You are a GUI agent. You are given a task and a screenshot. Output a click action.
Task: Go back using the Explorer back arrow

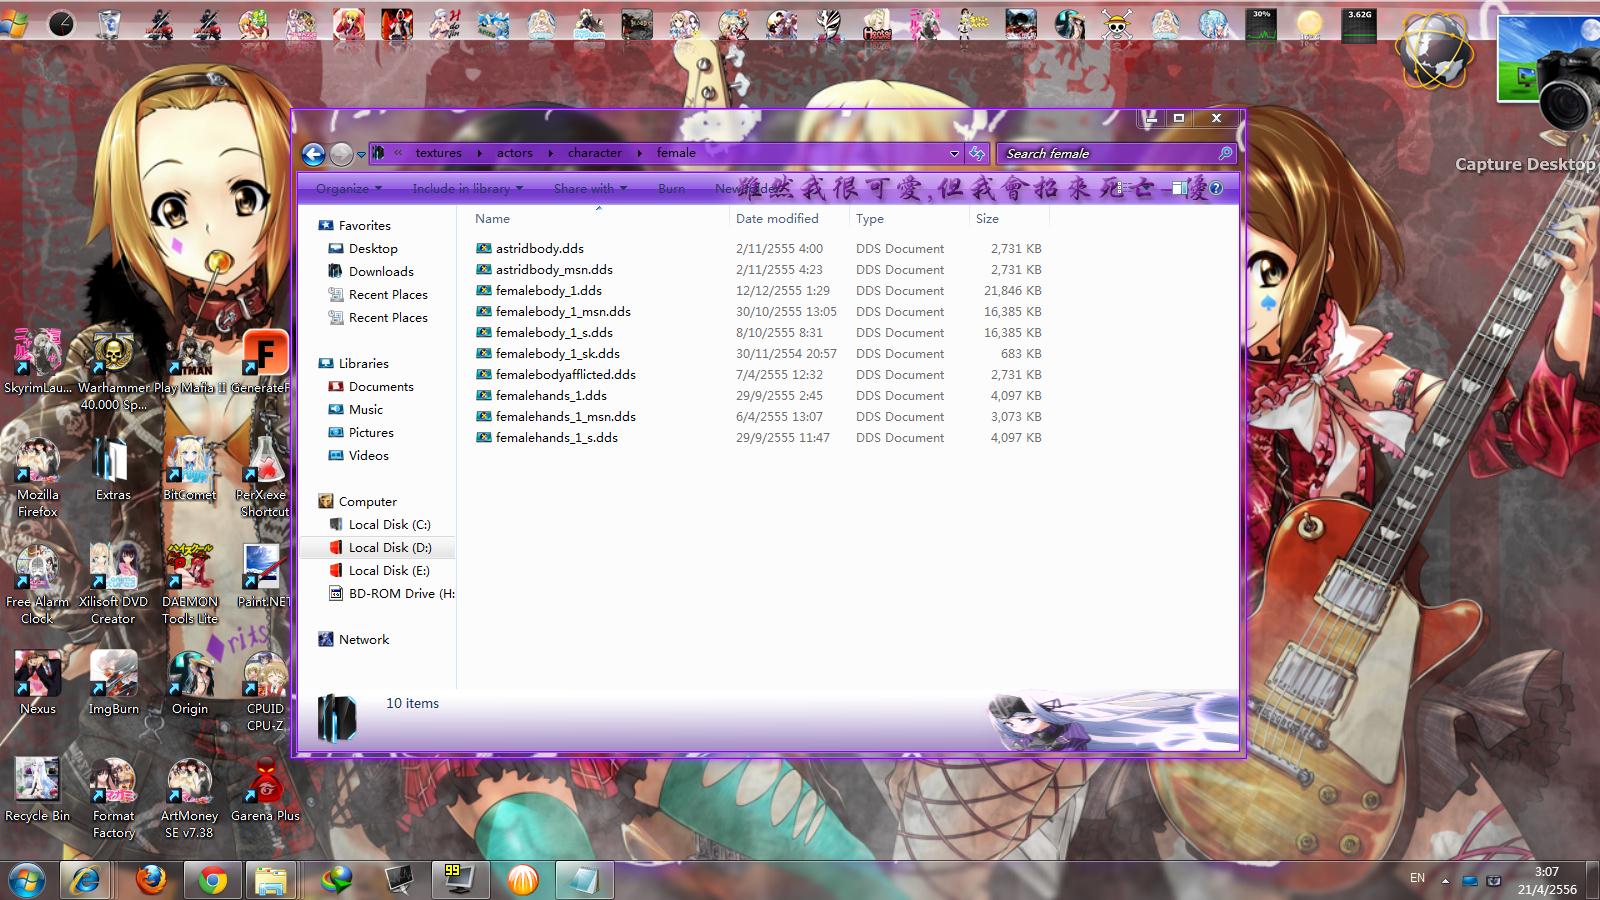click(x=313, y=154)
